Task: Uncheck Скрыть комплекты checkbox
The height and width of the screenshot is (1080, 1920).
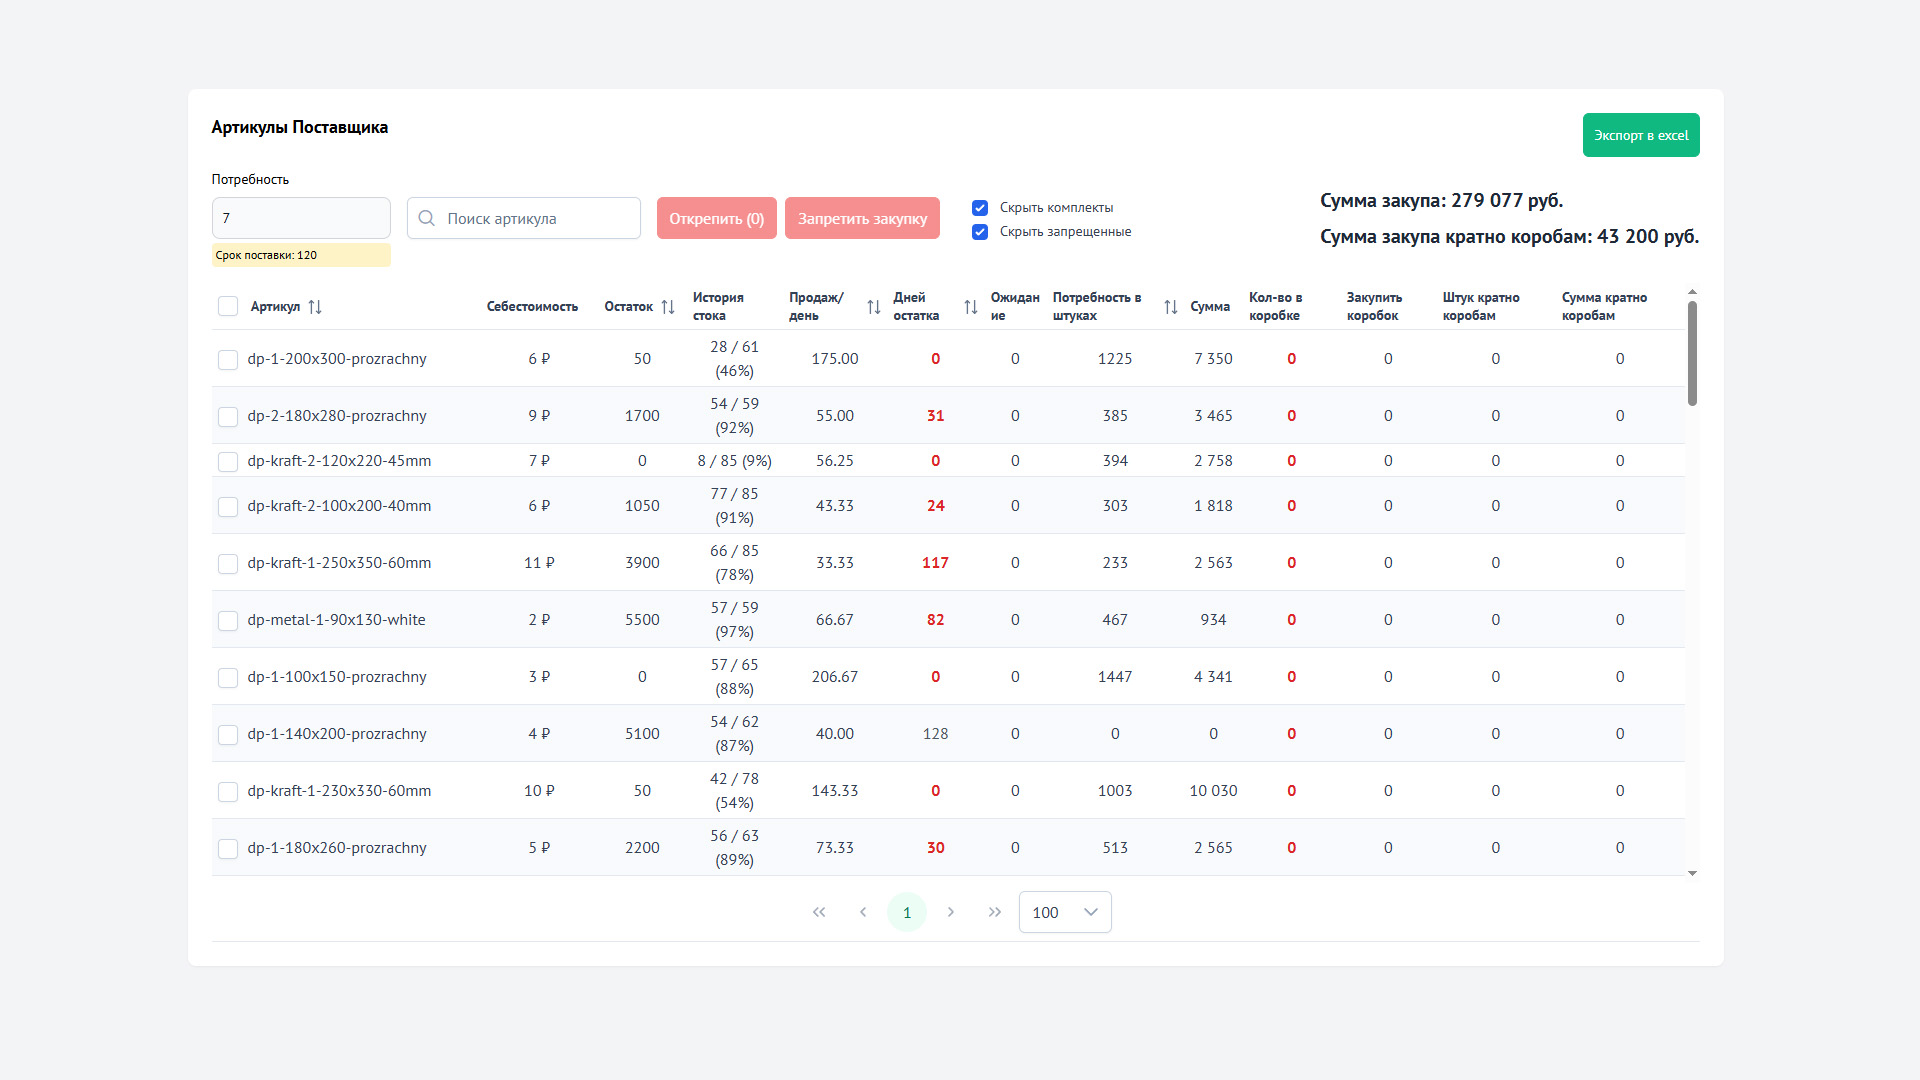Action: coord(980,208)
